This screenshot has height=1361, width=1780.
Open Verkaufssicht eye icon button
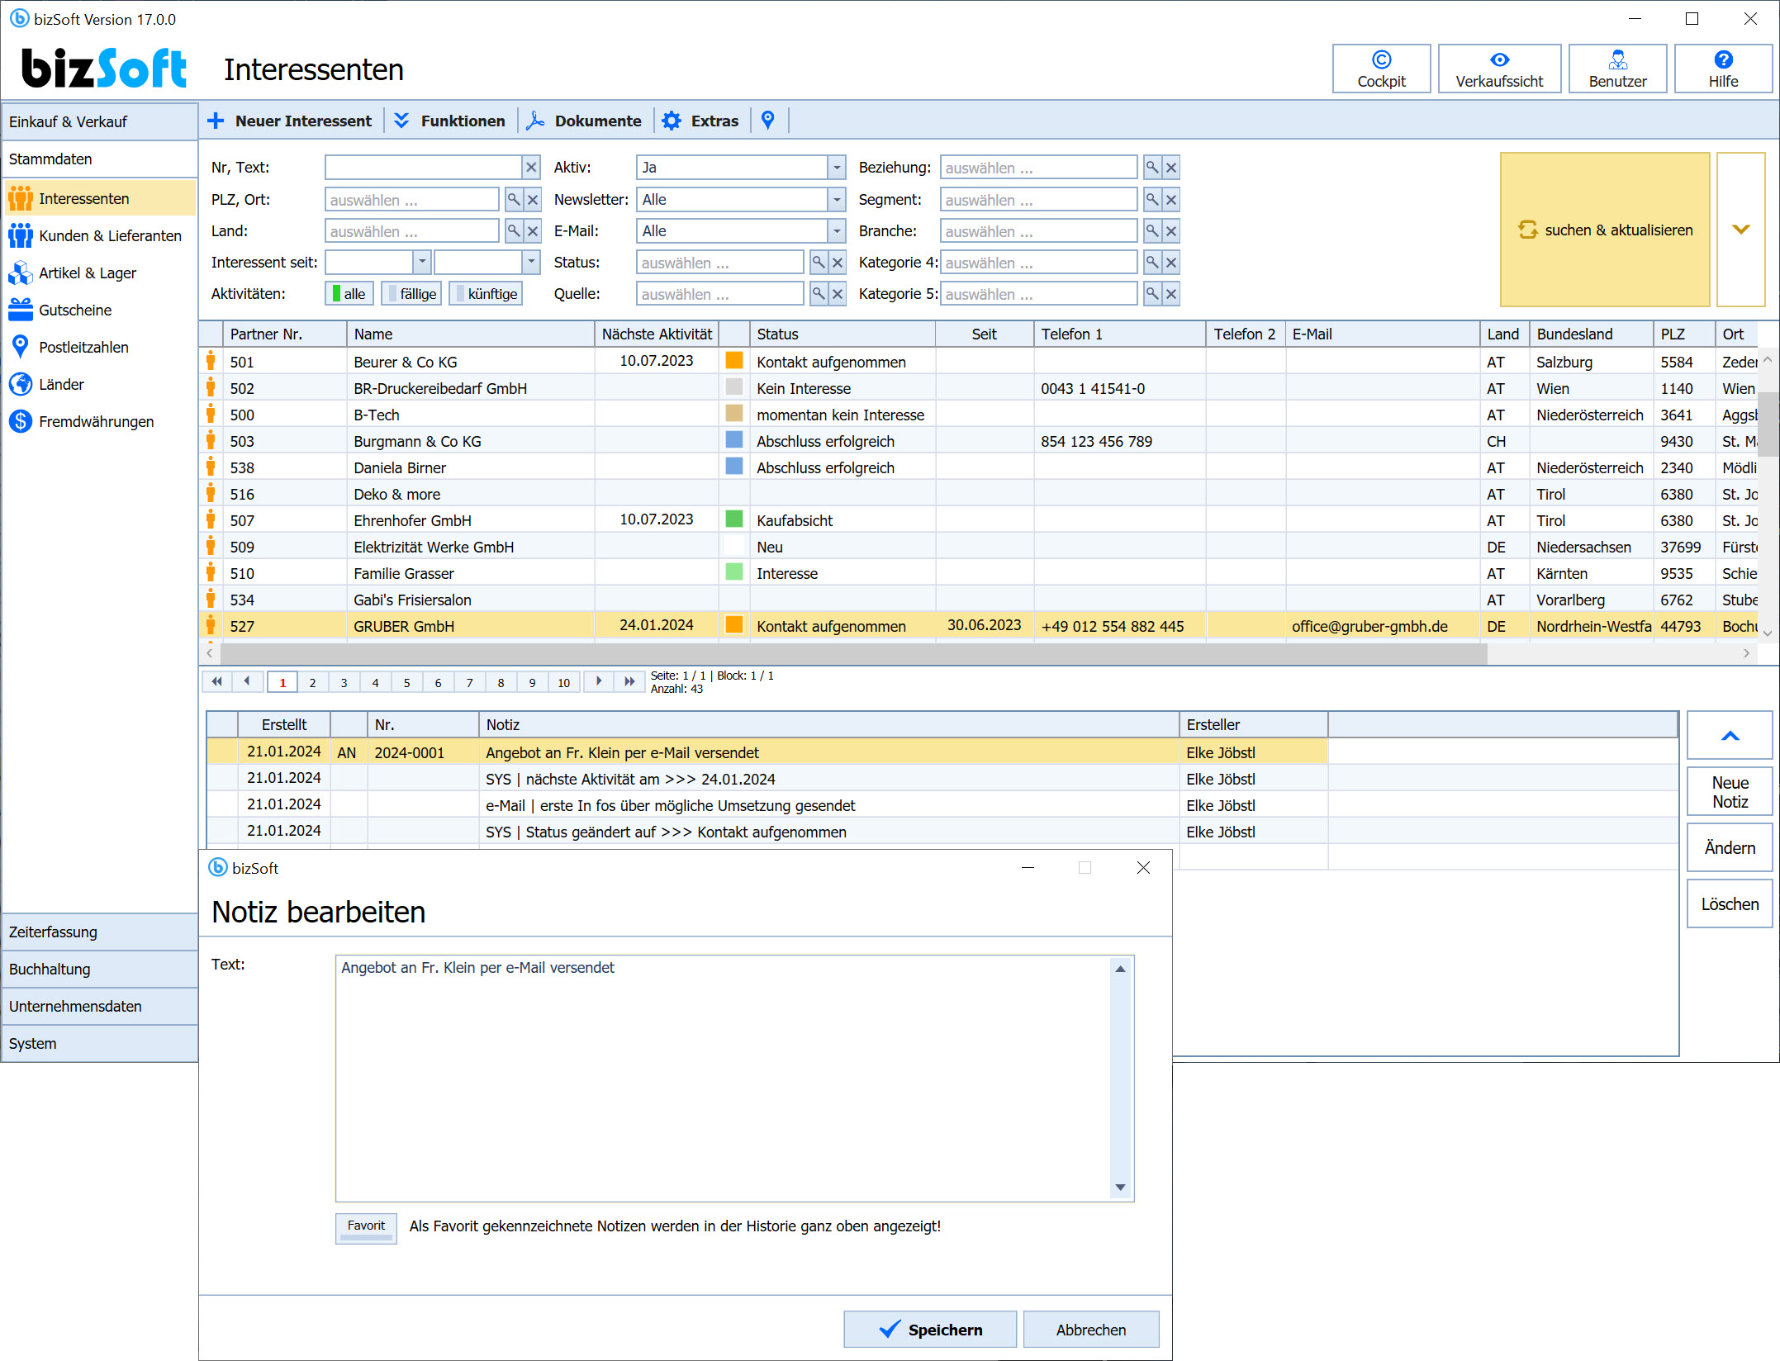click(1499, 69)
